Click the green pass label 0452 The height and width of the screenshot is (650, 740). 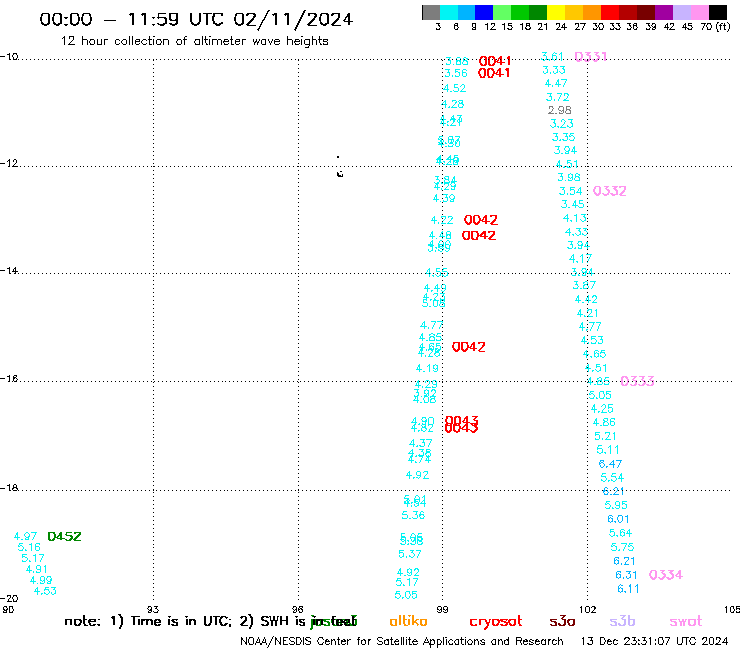coord(64,537)
